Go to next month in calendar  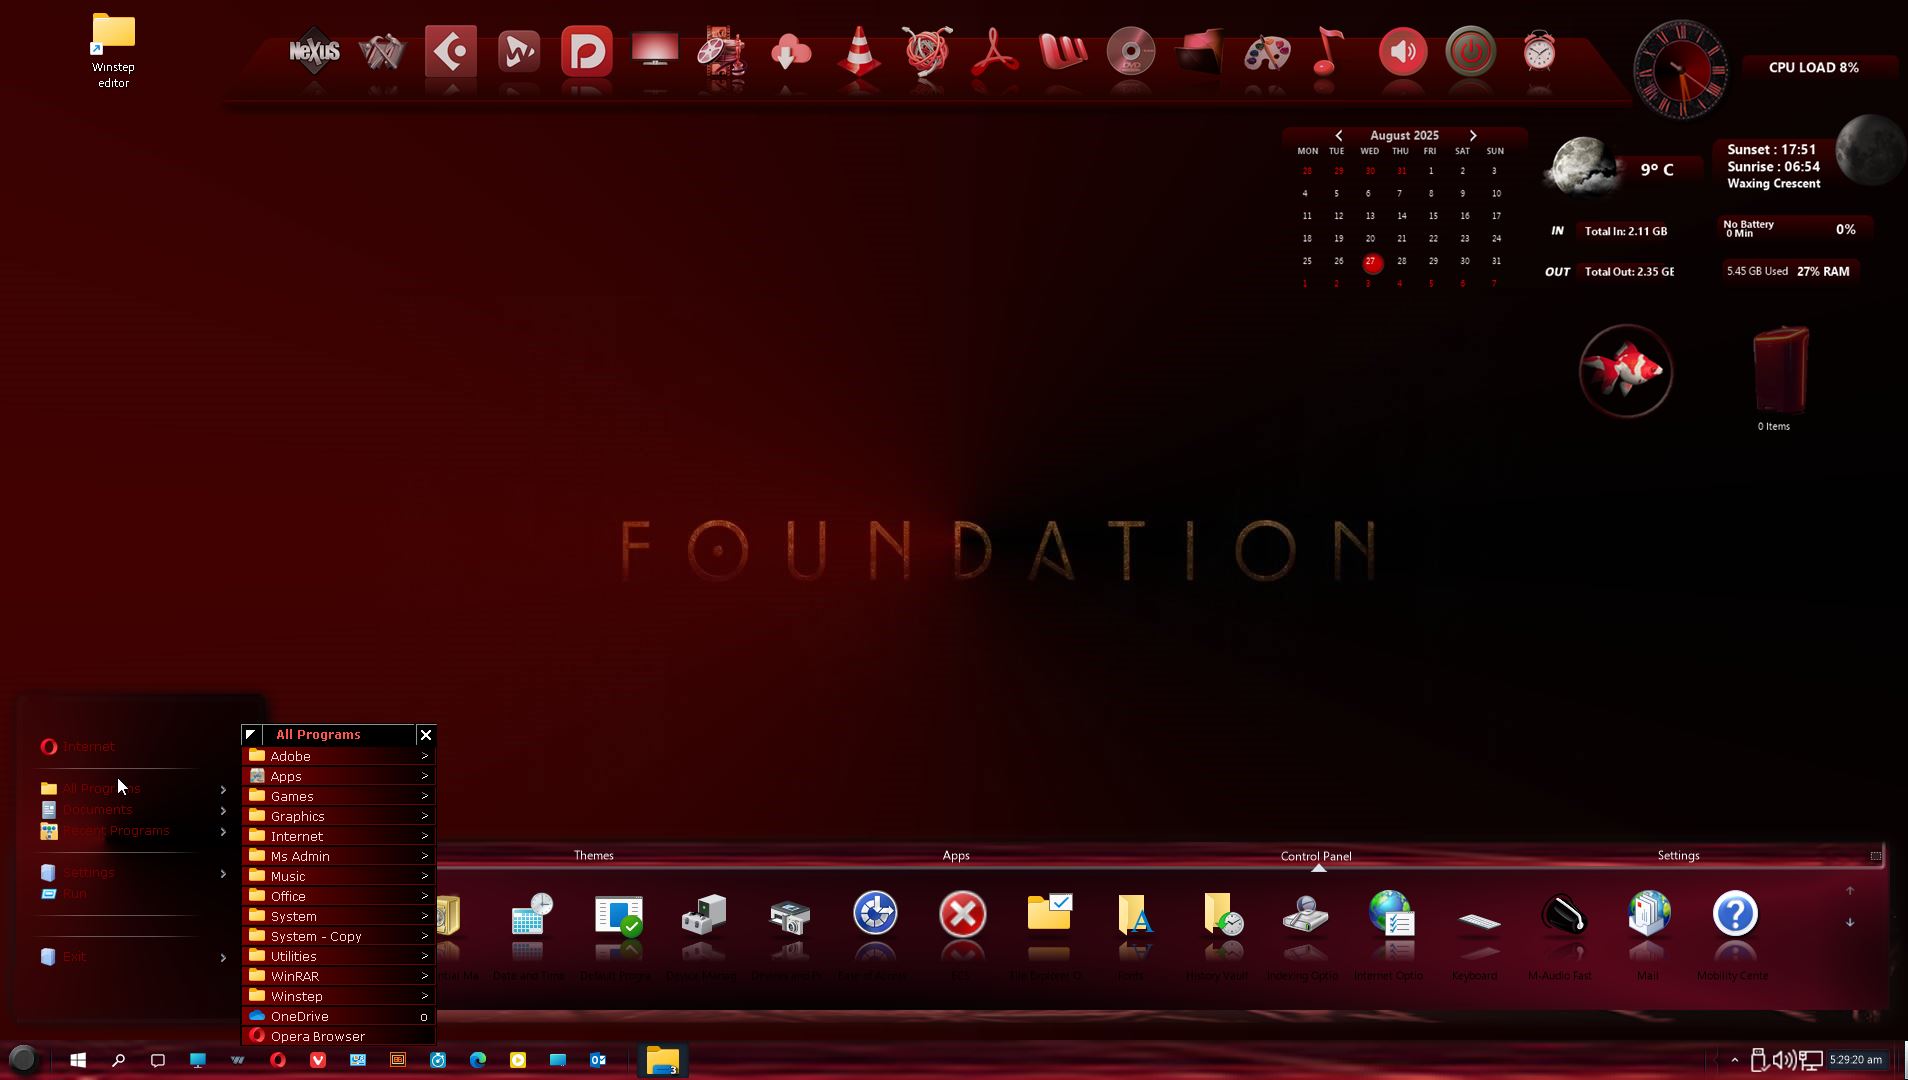[x=1472, y=135]
